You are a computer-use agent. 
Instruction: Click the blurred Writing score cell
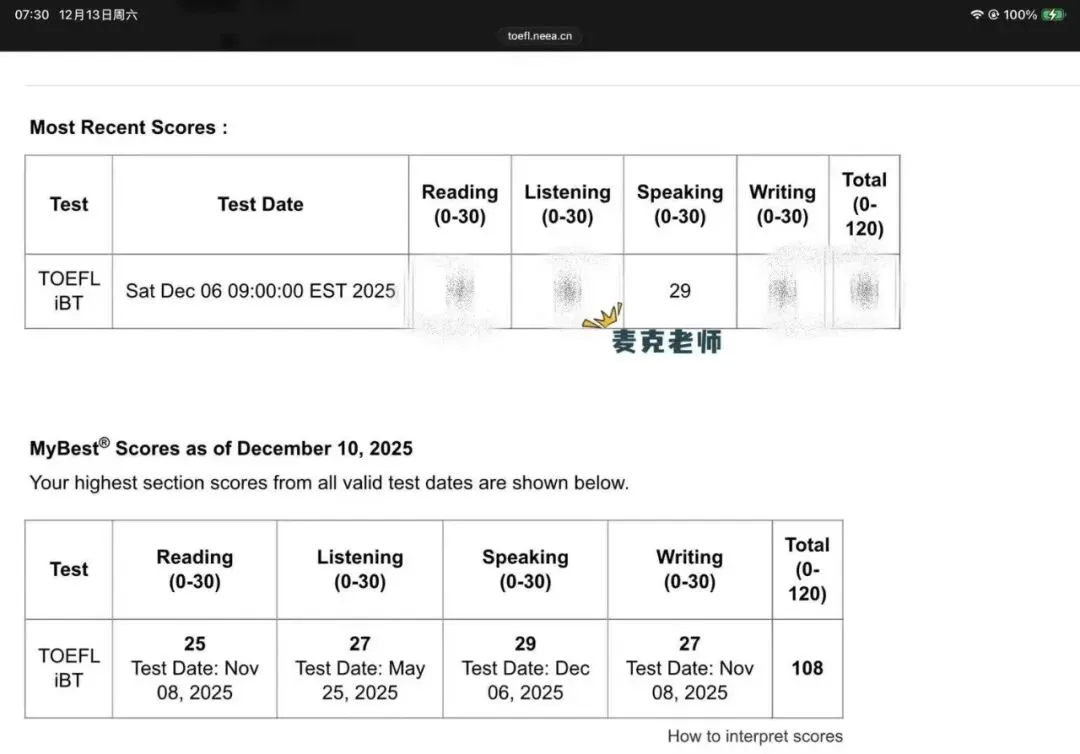tap(782, 291)
